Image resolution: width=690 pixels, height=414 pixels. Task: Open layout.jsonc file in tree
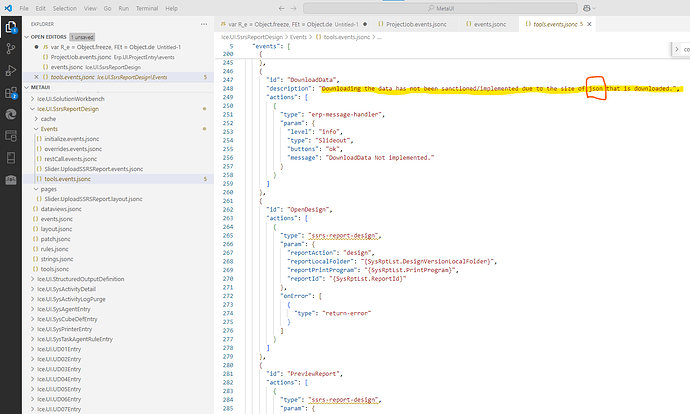pyautogui.click(x=56, y=229)
